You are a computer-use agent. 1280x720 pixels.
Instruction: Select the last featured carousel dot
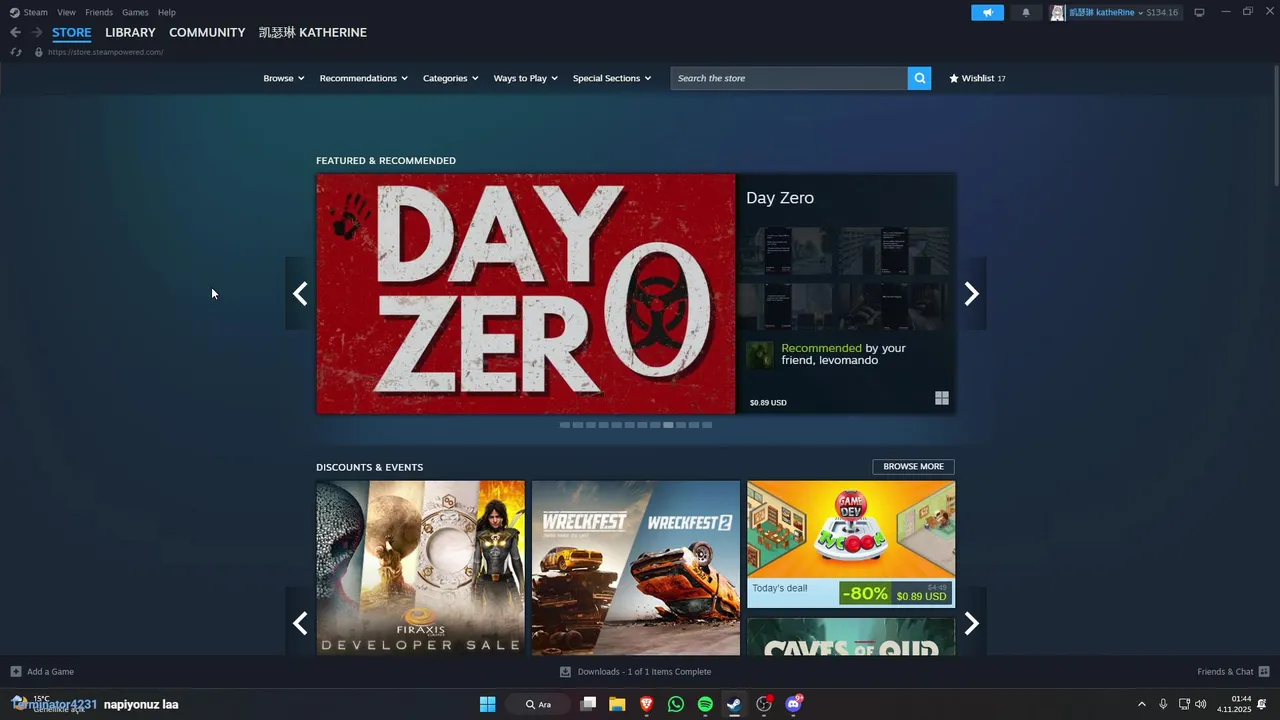tap(707, 425)
